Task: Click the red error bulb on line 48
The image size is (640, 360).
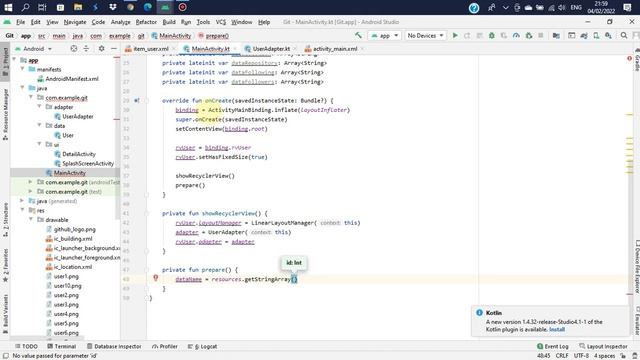Action: pyautogui.click(x=156, y=278)
